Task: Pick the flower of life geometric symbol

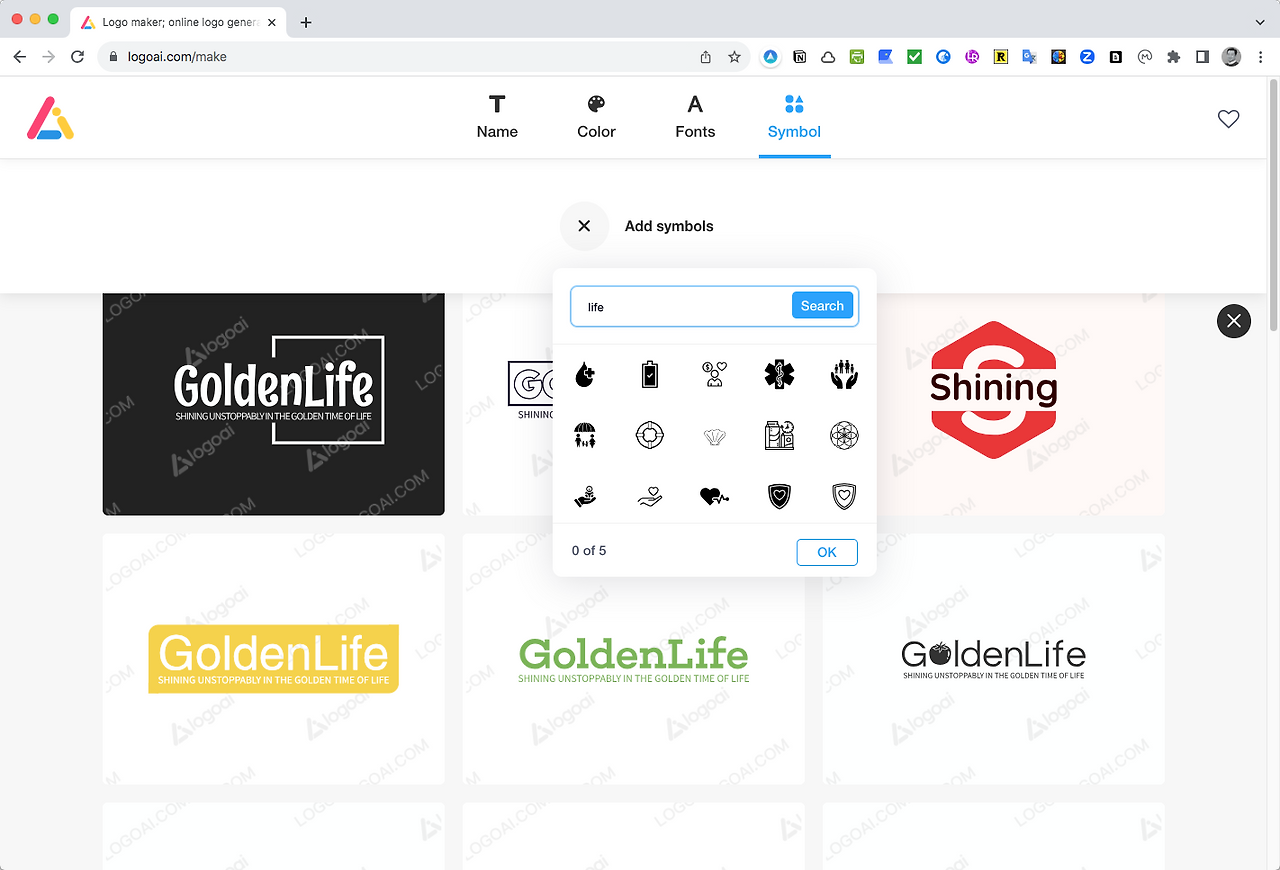Action: pos(845,435)
